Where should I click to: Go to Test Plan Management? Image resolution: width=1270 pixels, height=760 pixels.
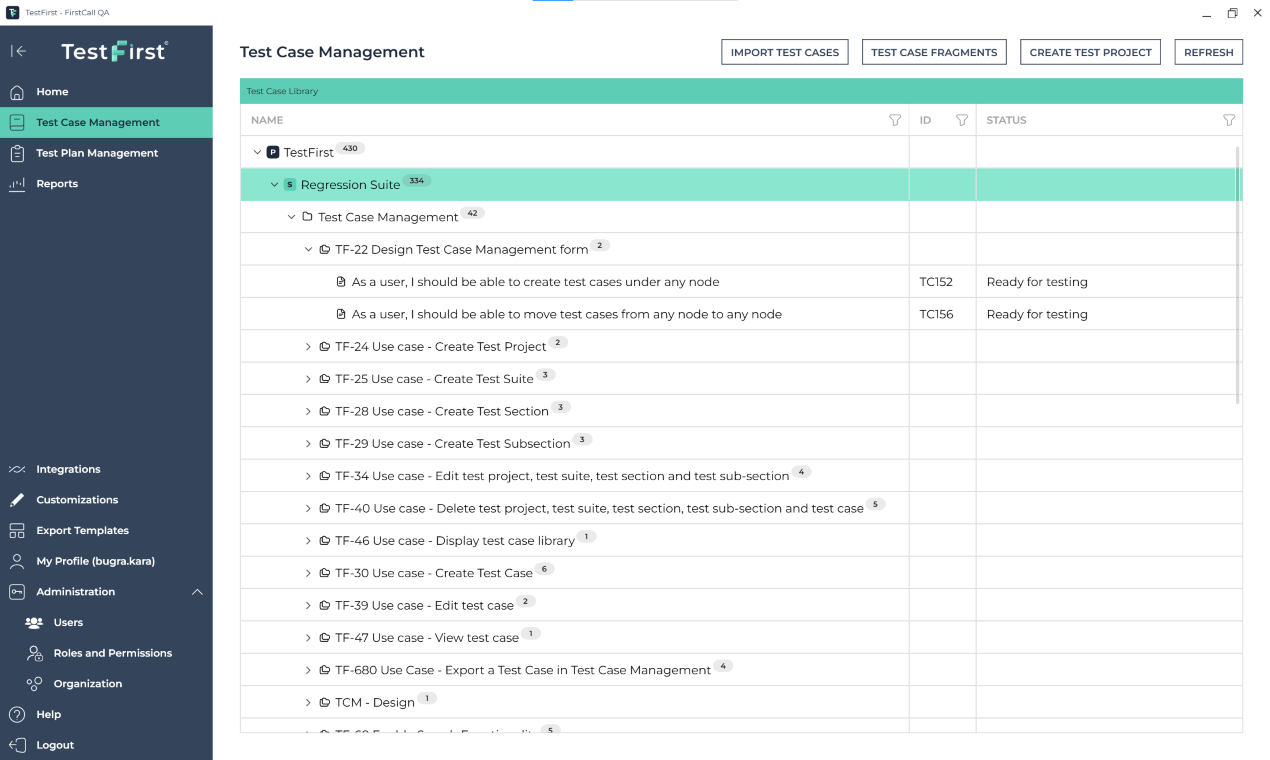pos(106,153)
